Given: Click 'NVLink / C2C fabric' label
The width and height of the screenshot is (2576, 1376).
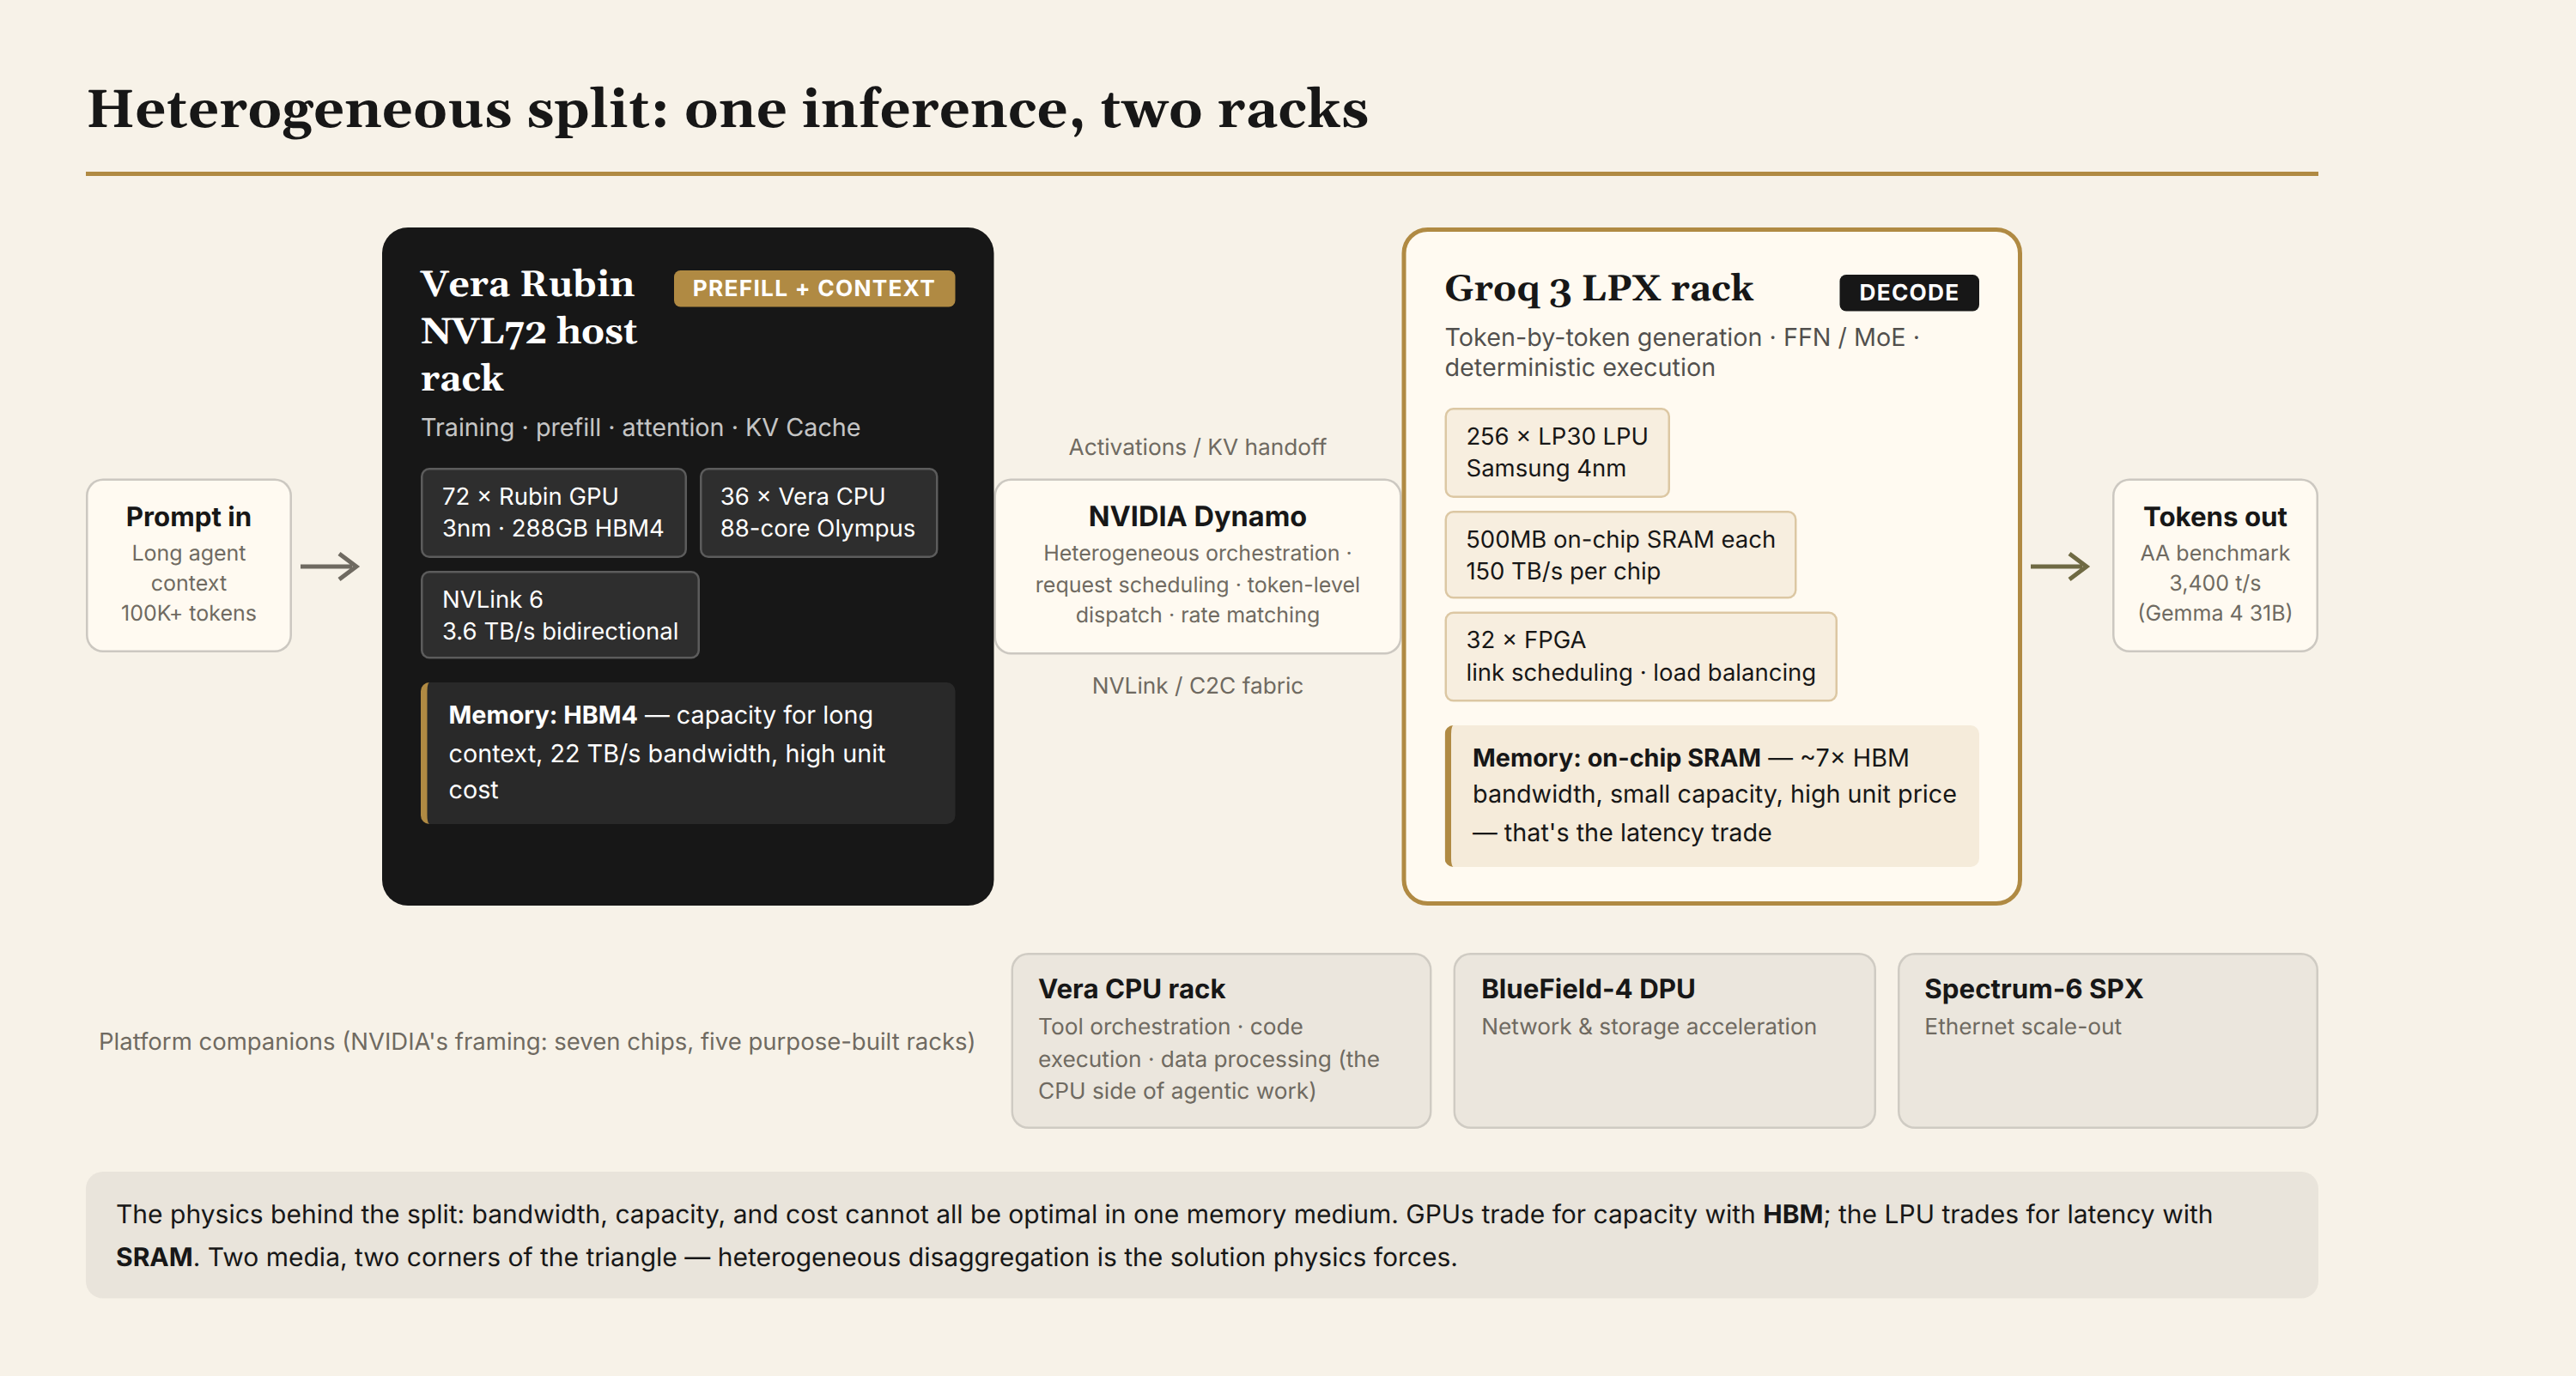Looking at the screenshot, I should pyautogui.click(x=1197, y=686).
